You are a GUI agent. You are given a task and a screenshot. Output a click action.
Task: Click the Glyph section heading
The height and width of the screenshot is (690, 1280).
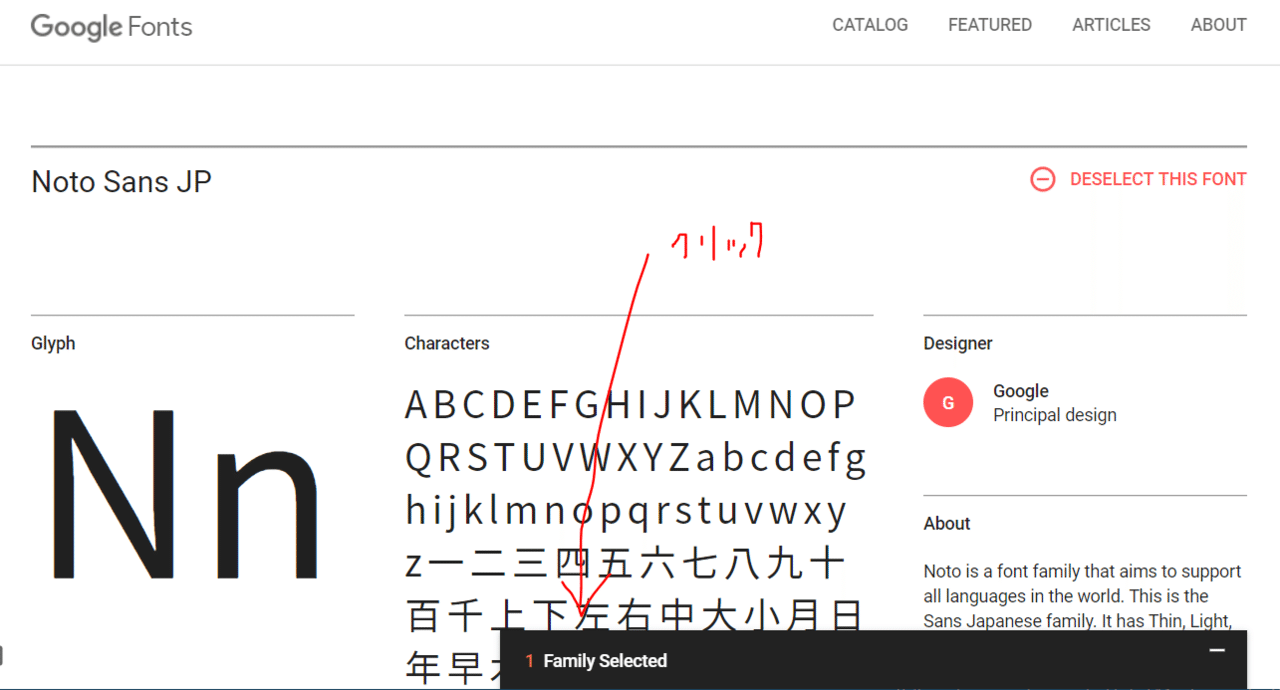coord(53,343)
